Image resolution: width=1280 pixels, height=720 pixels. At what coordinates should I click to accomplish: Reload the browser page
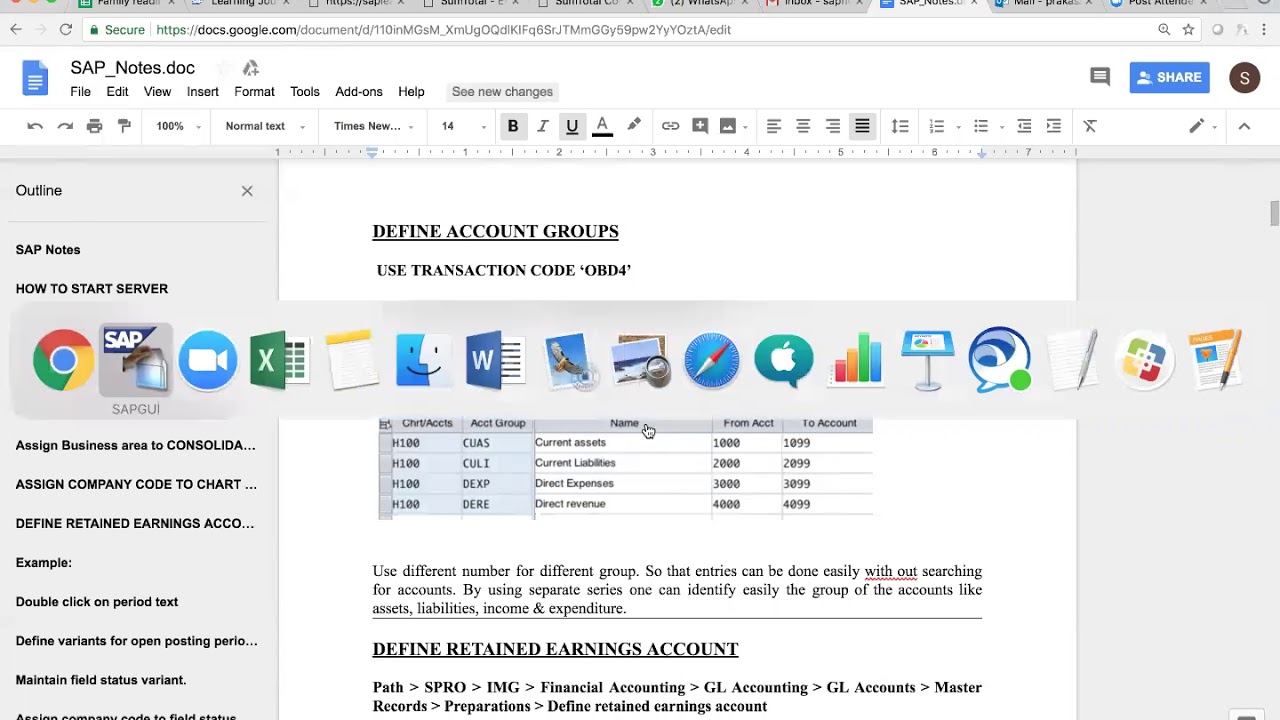[65, 30]
